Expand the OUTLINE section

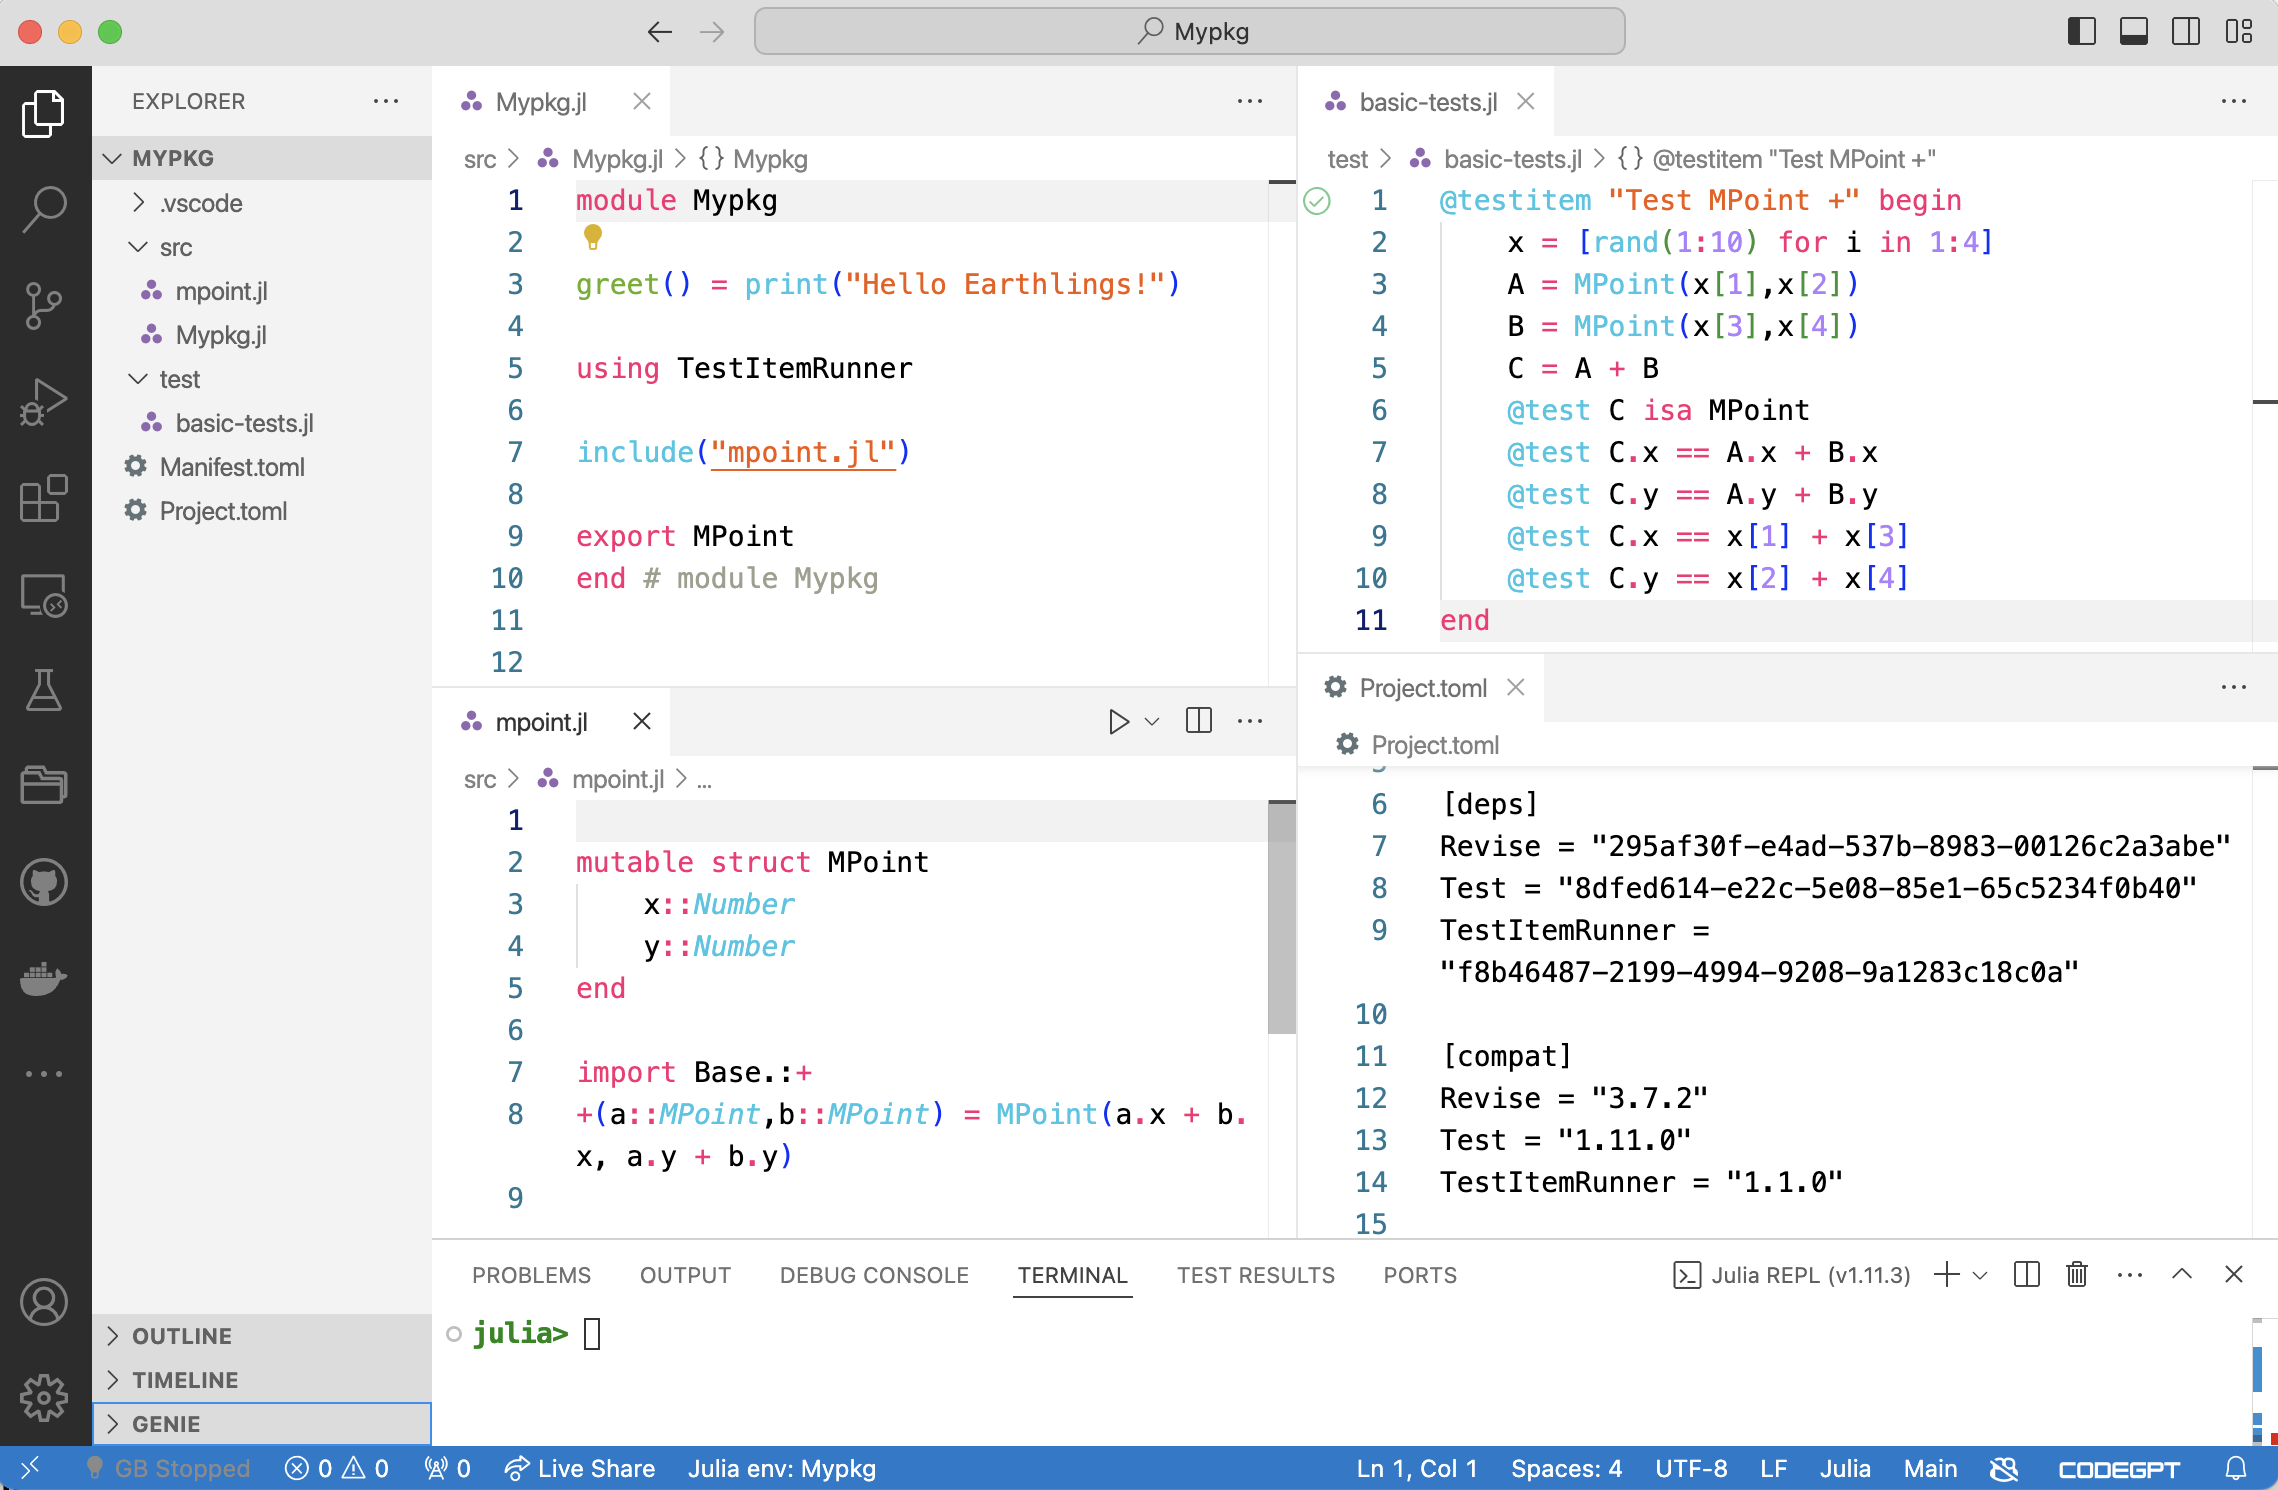(262, 1336)
